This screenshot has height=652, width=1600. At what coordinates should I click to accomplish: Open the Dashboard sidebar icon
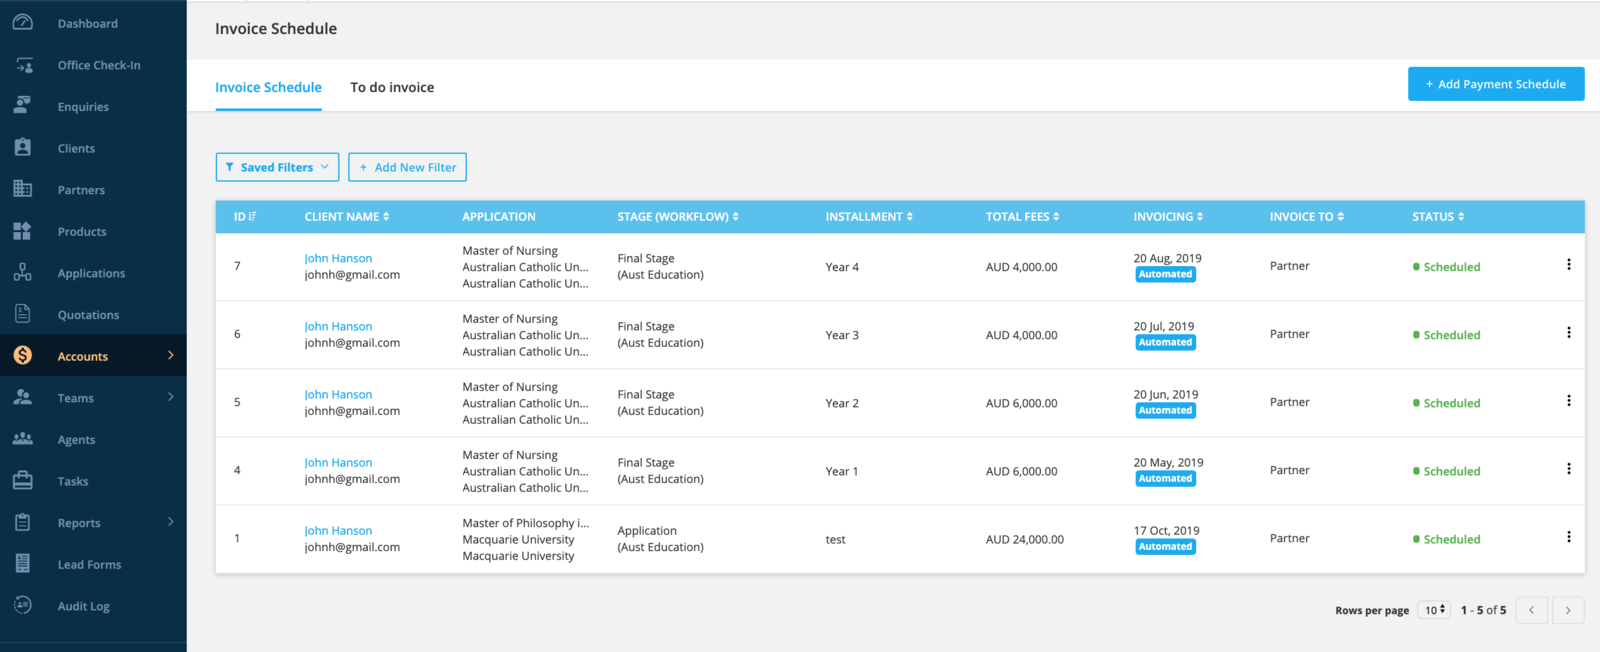pos(23,22)
